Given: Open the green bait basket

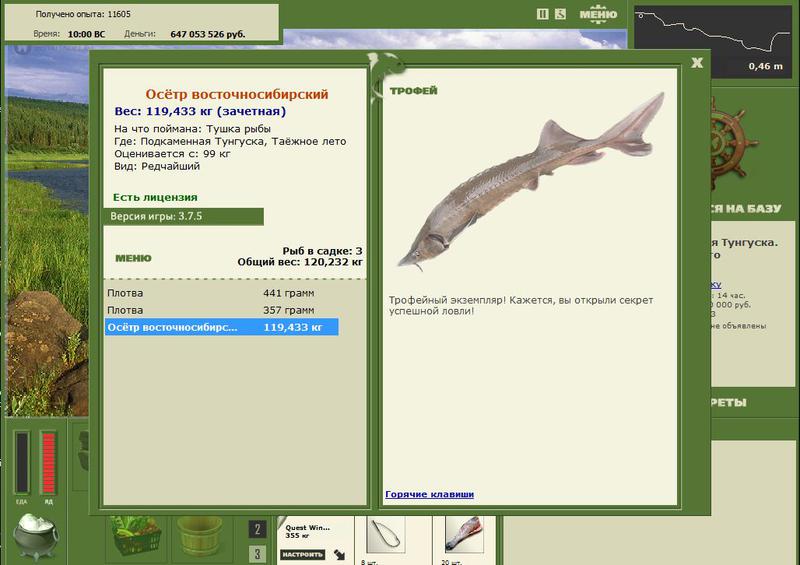Looking at the screenshot, I should 136,538.
